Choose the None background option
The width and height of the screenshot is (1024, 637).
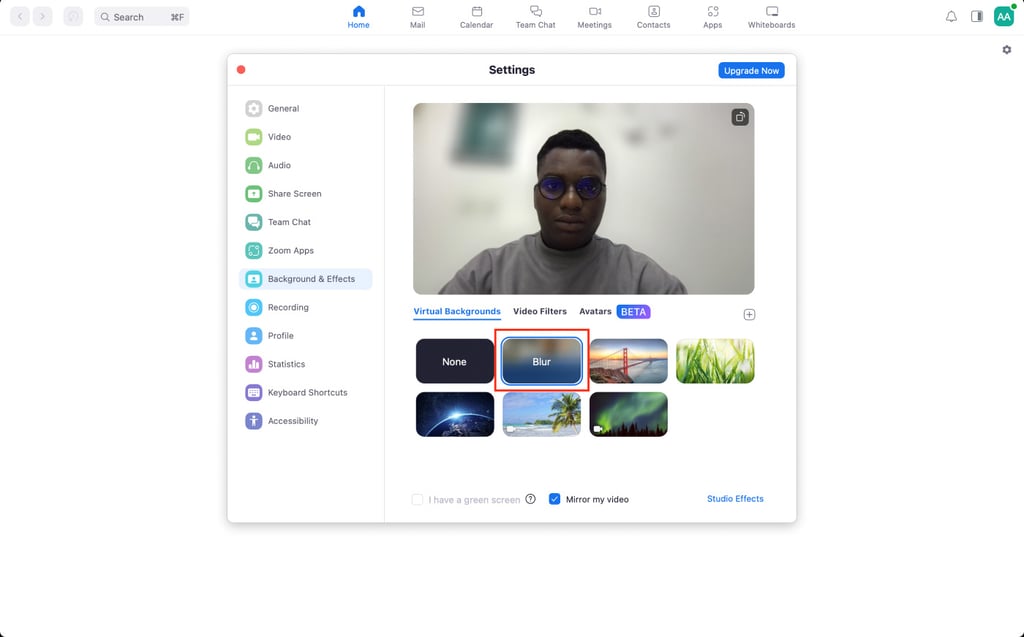pos(455,361)
